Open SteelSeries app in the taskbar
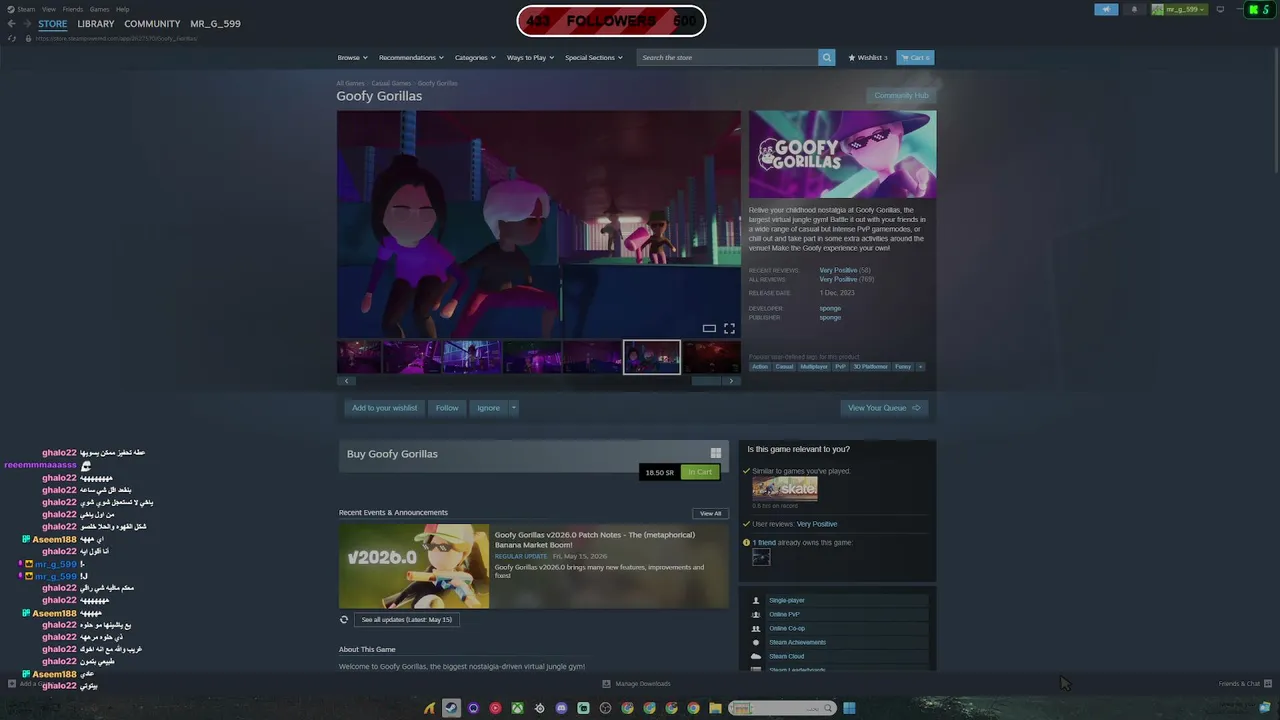This screenshot has width=1280, height=720. point(539,708)
